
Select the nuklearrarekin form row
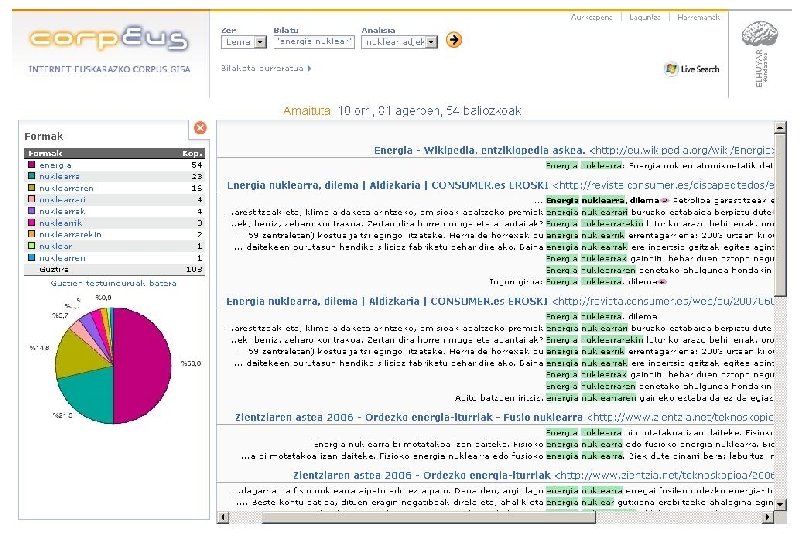coord(114,235)
